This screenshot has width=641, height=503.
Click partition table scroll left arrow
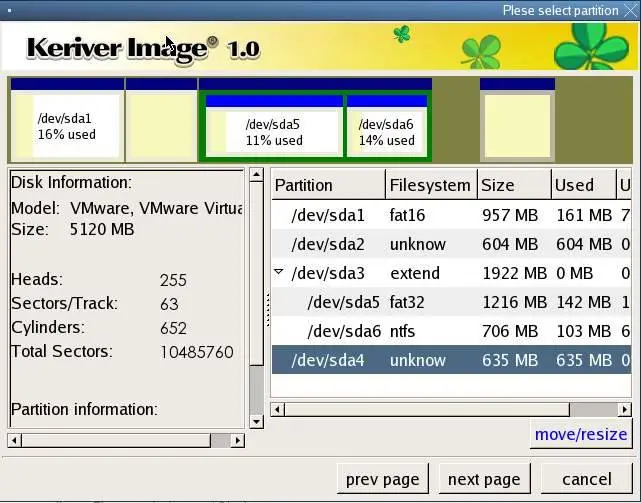pos(278,409)
